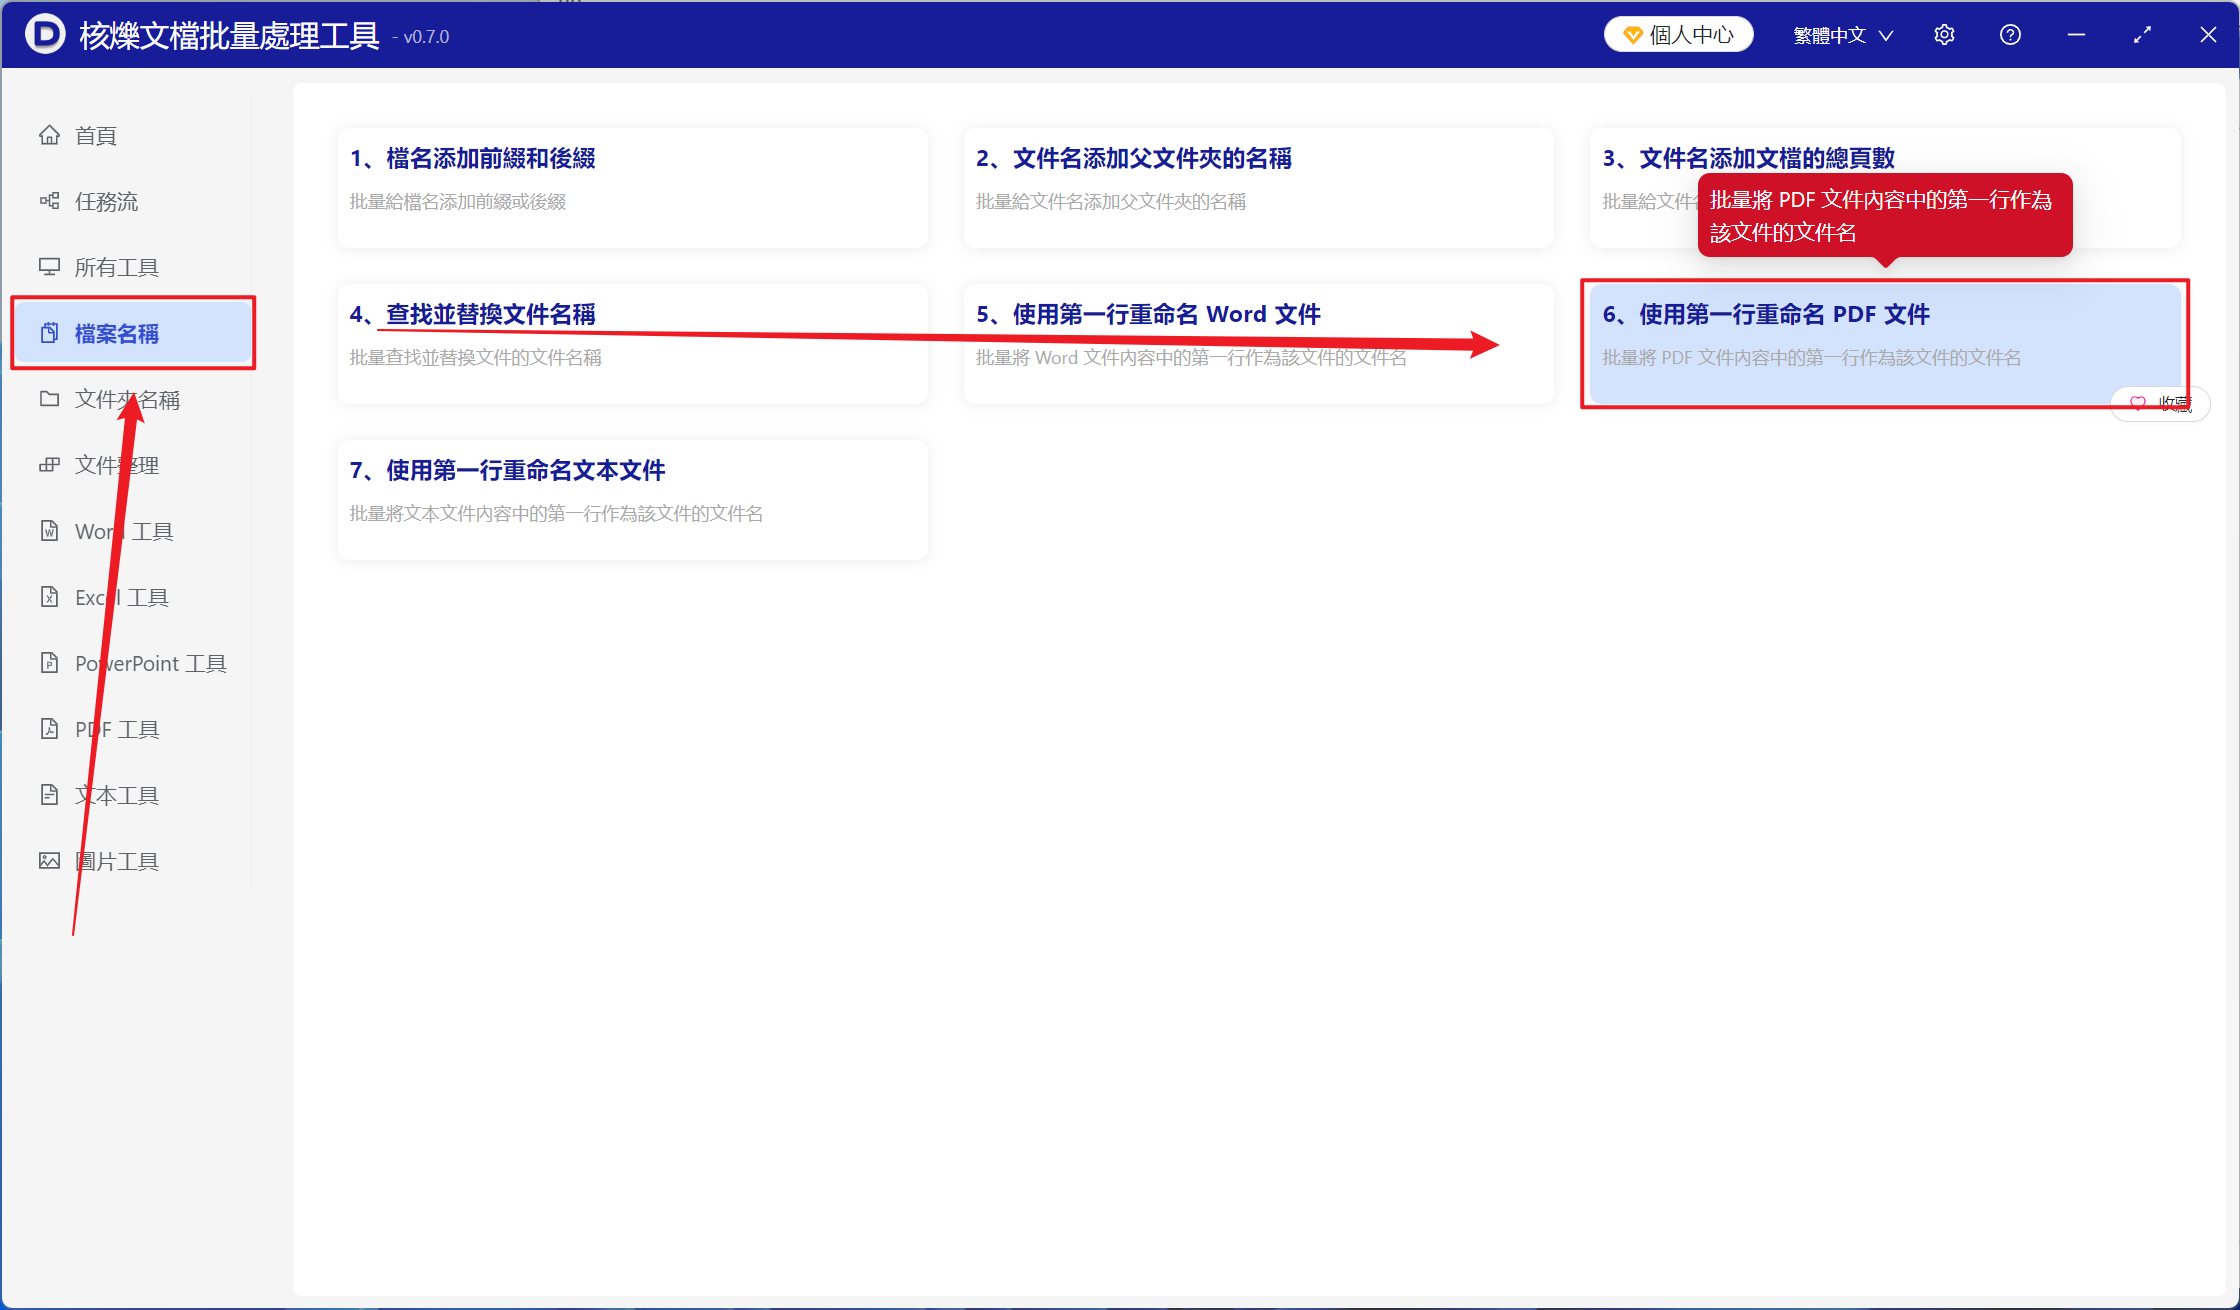
Task: Click description 批量查找並替換文件的文件名稱
Action: pyautogui.click(x=475, y=358)
